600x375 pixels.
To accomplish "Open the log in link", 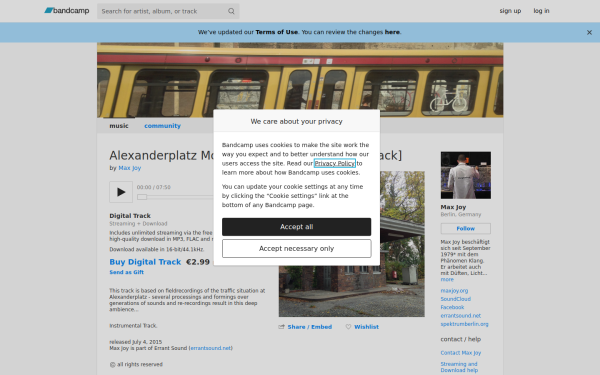I will (x=541, y=11).
